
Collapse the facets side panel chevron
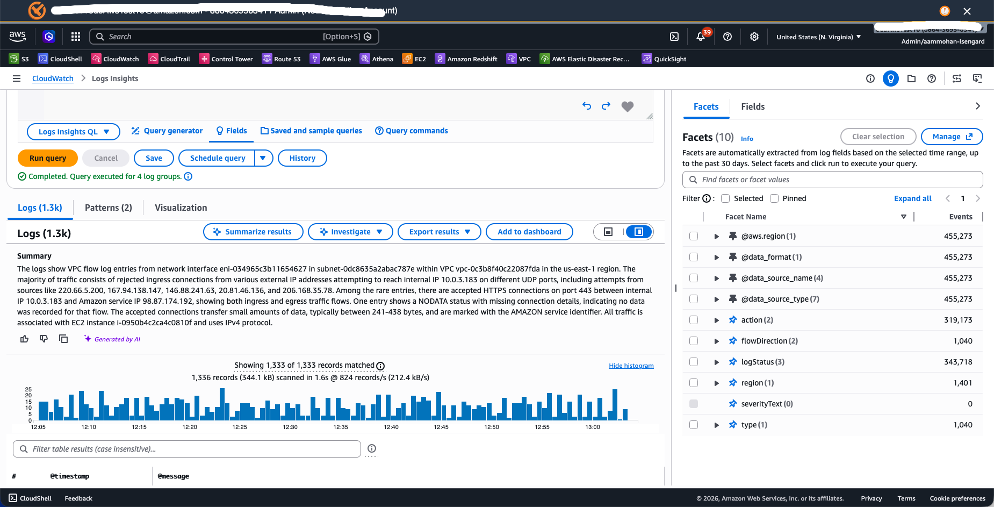pyautogui.click(x=977, y=107)
